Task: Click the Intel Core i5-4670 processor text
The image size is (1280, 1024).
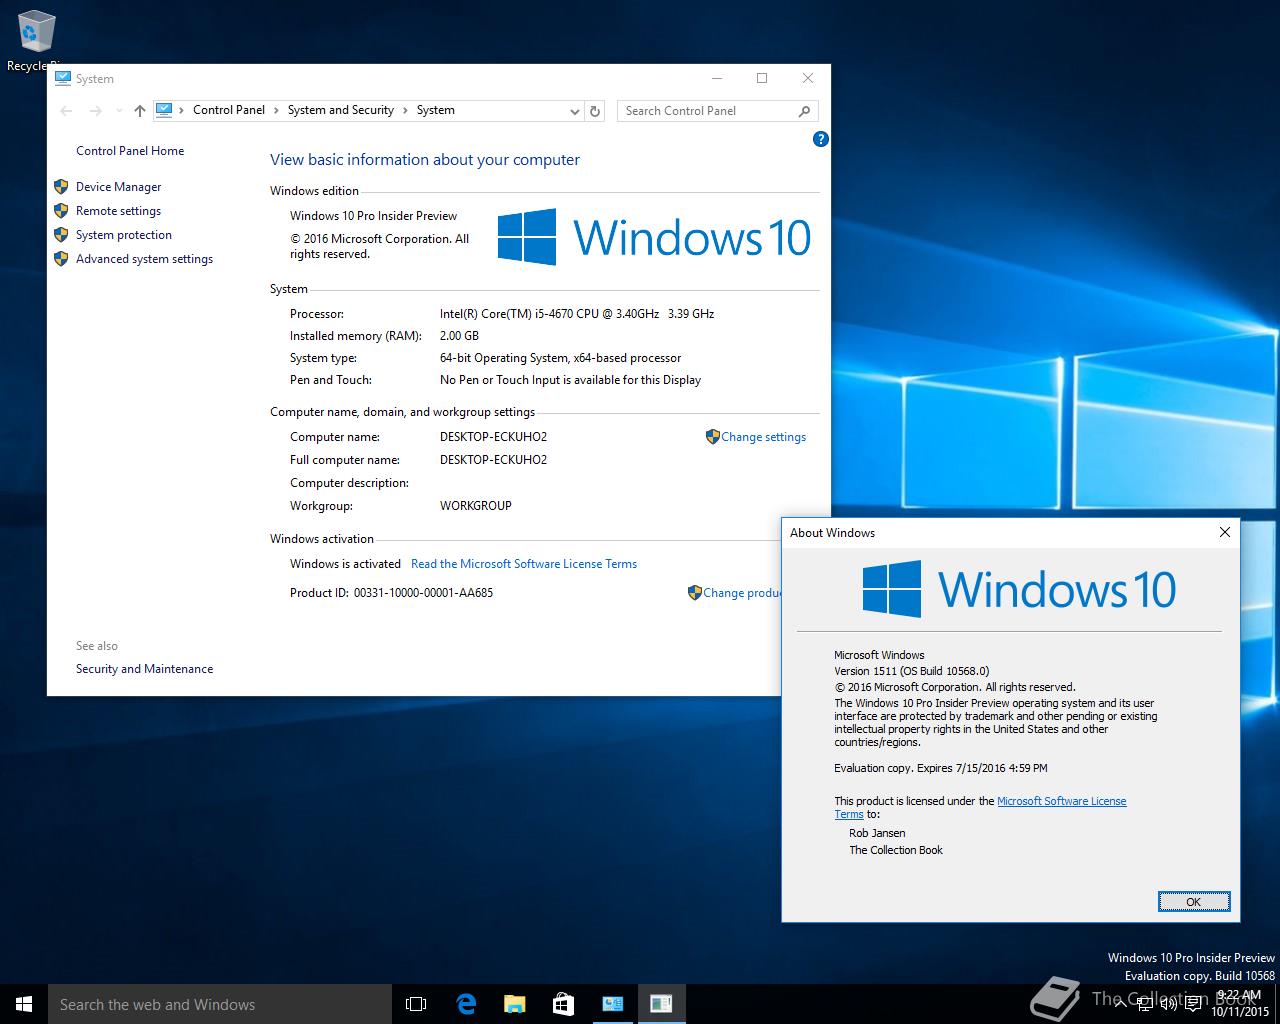Action: (x=577, y=314)
